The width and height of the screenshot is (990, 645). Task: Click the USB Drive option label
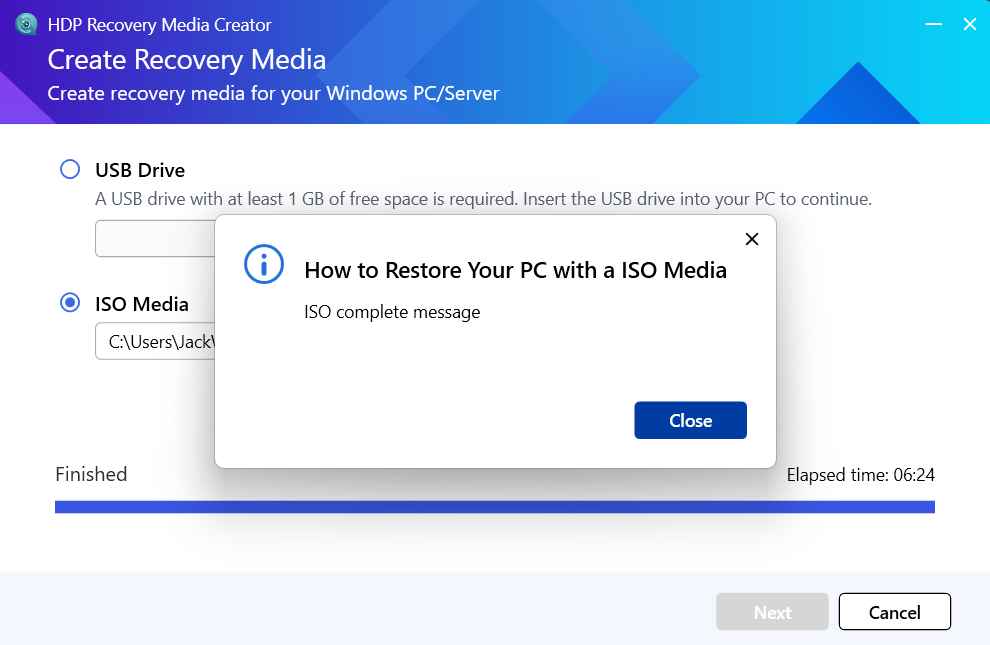(x=140, y=170)
